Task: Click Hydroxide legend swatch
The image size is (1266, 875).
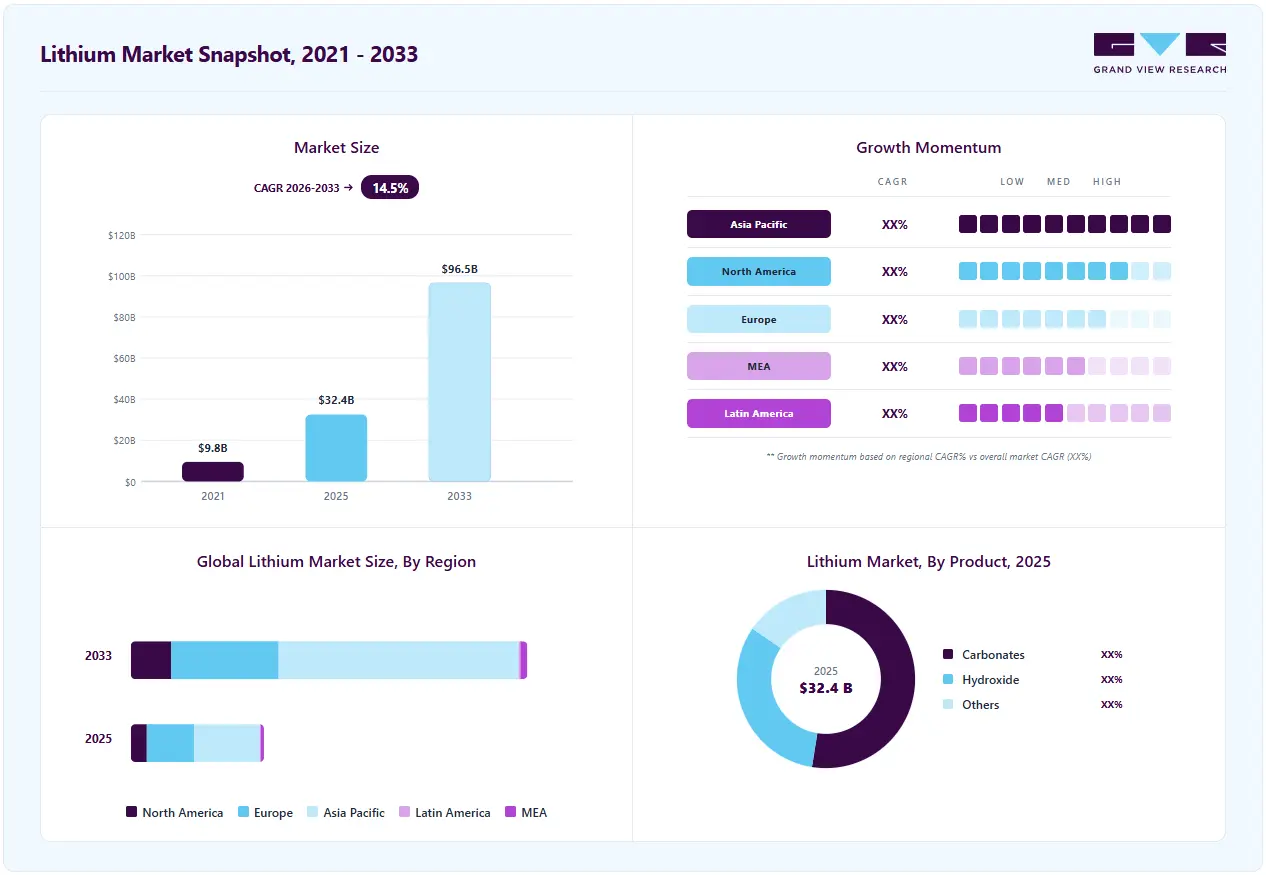Action: (x=948, y=679)
